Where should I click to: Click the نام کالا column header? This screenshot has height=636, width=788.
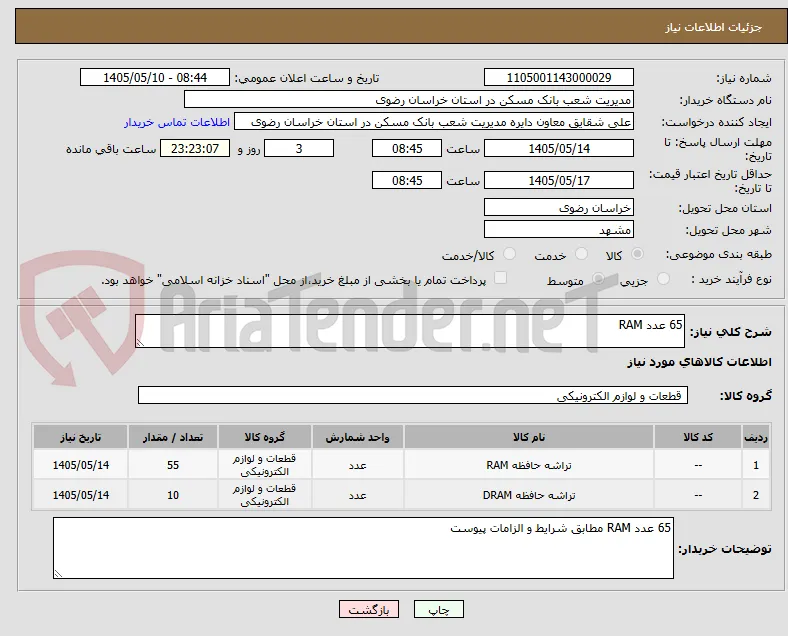pos(529,437)
